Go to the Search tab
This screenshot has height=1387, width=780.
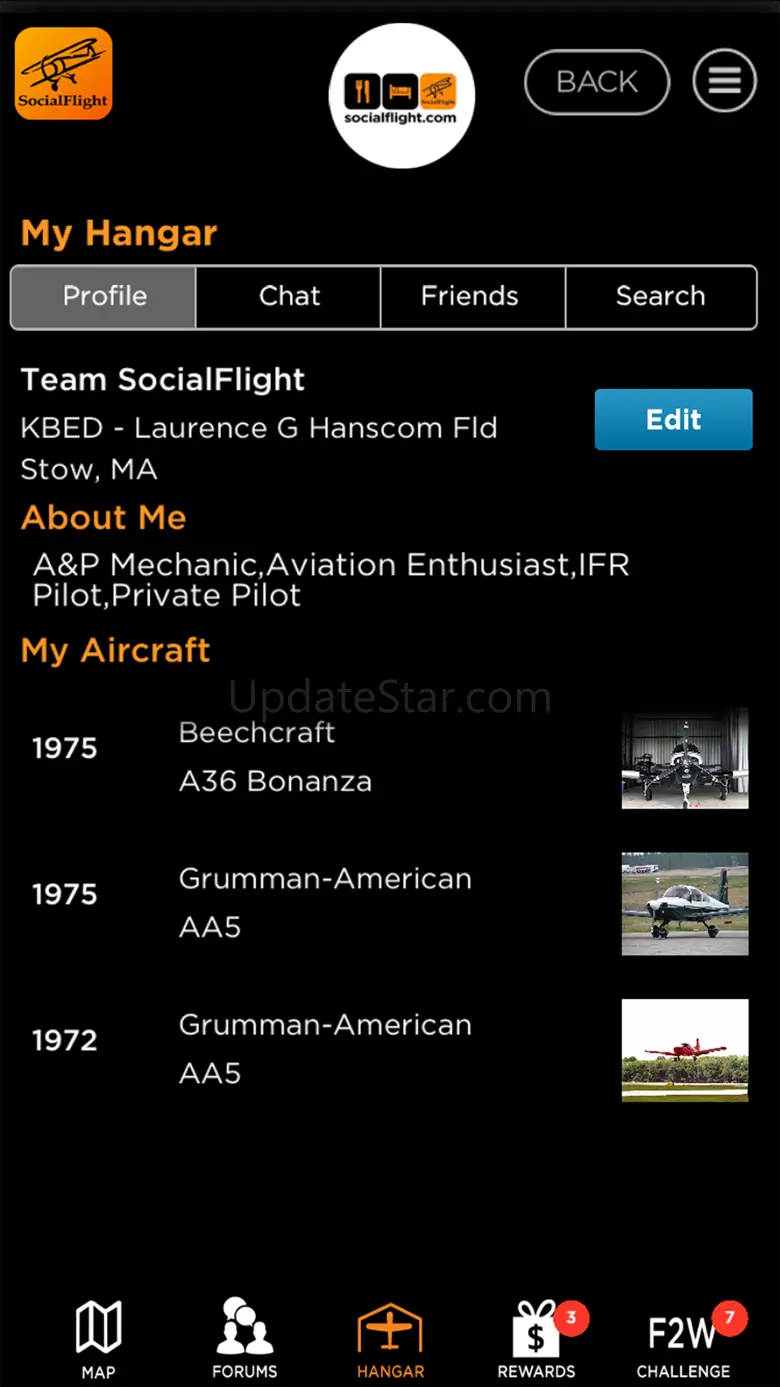660,297
